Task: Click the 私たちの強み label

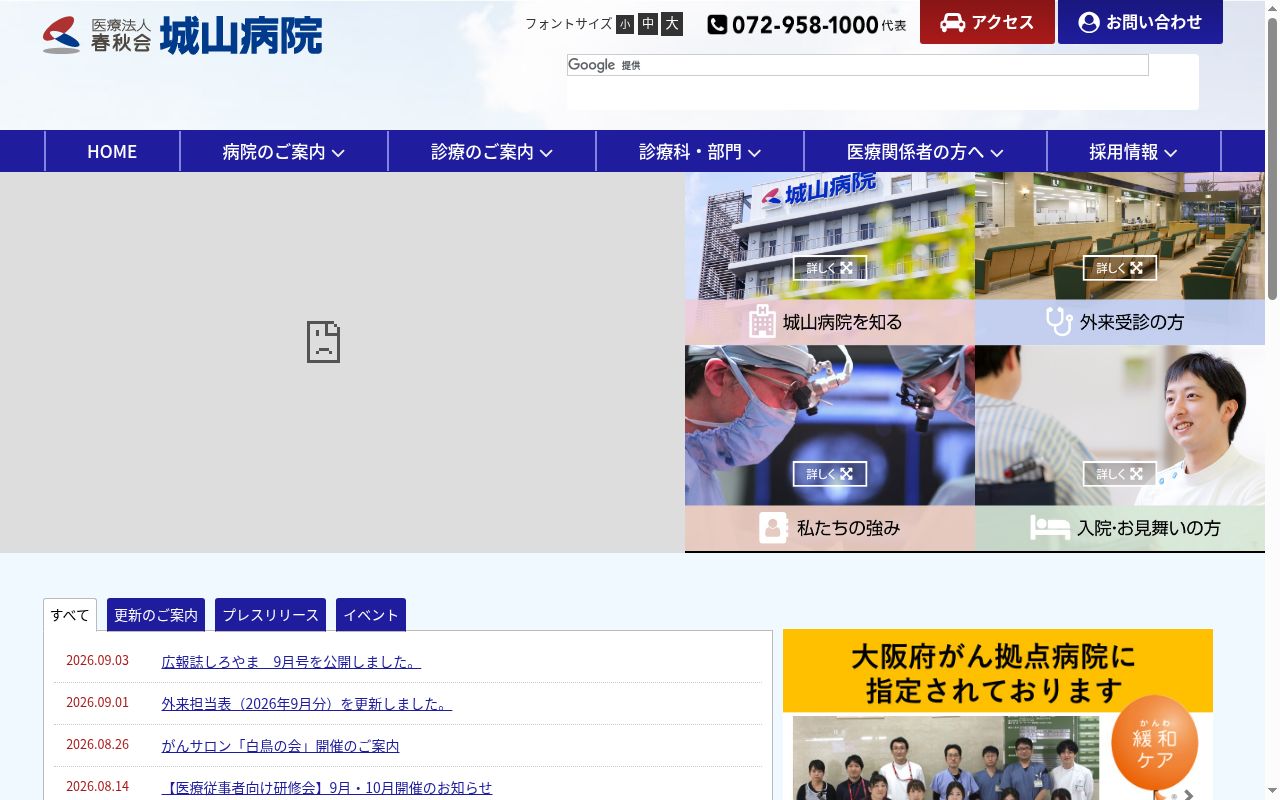Action: (x=849, y=527)
